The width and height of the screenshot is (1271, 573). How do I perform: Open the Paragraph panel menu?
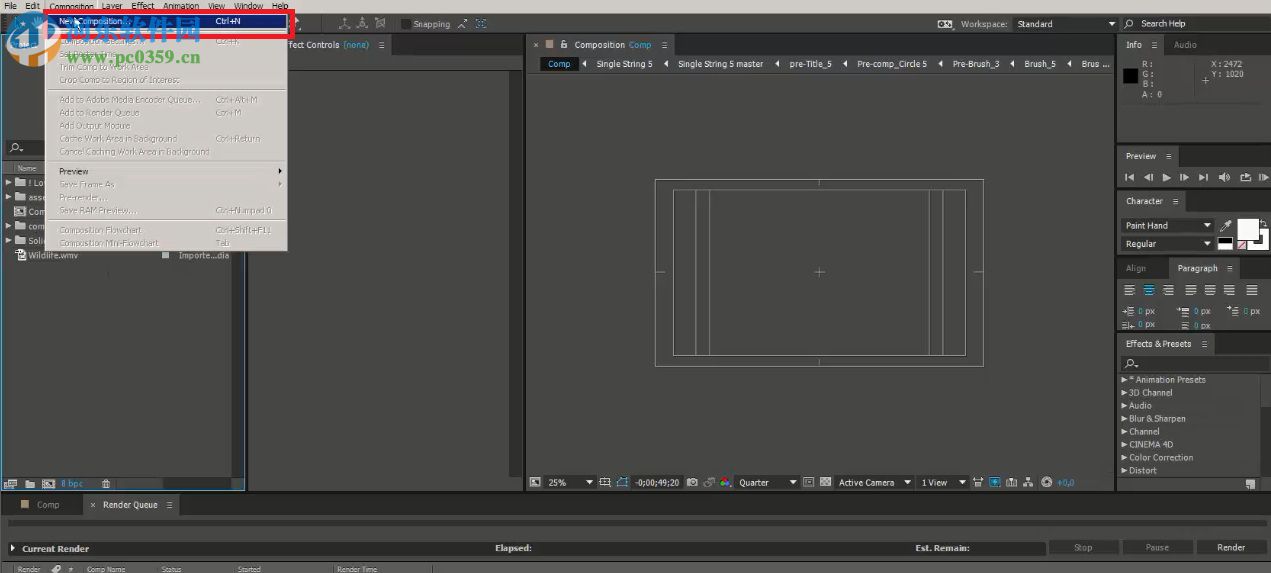tap(1231, 268)
